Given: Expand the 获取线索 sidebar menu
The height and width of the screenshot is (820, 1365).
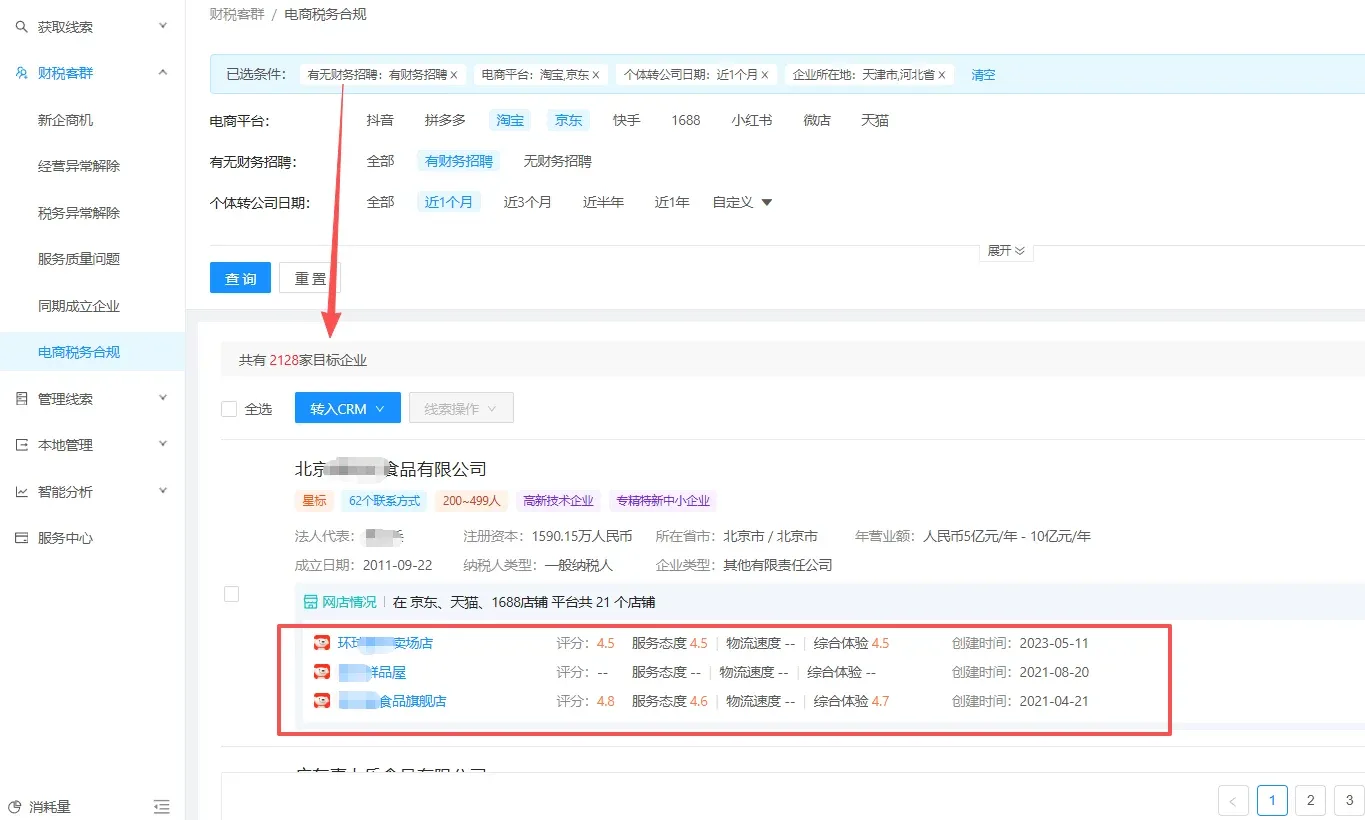Looking at the screenshot, I should click(163, 26).
